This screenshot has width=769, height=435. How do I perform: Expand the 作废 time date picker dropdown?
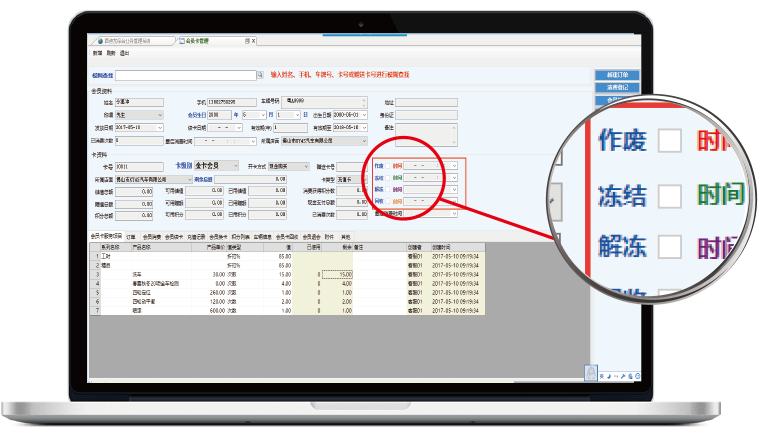tap(455, 166)
